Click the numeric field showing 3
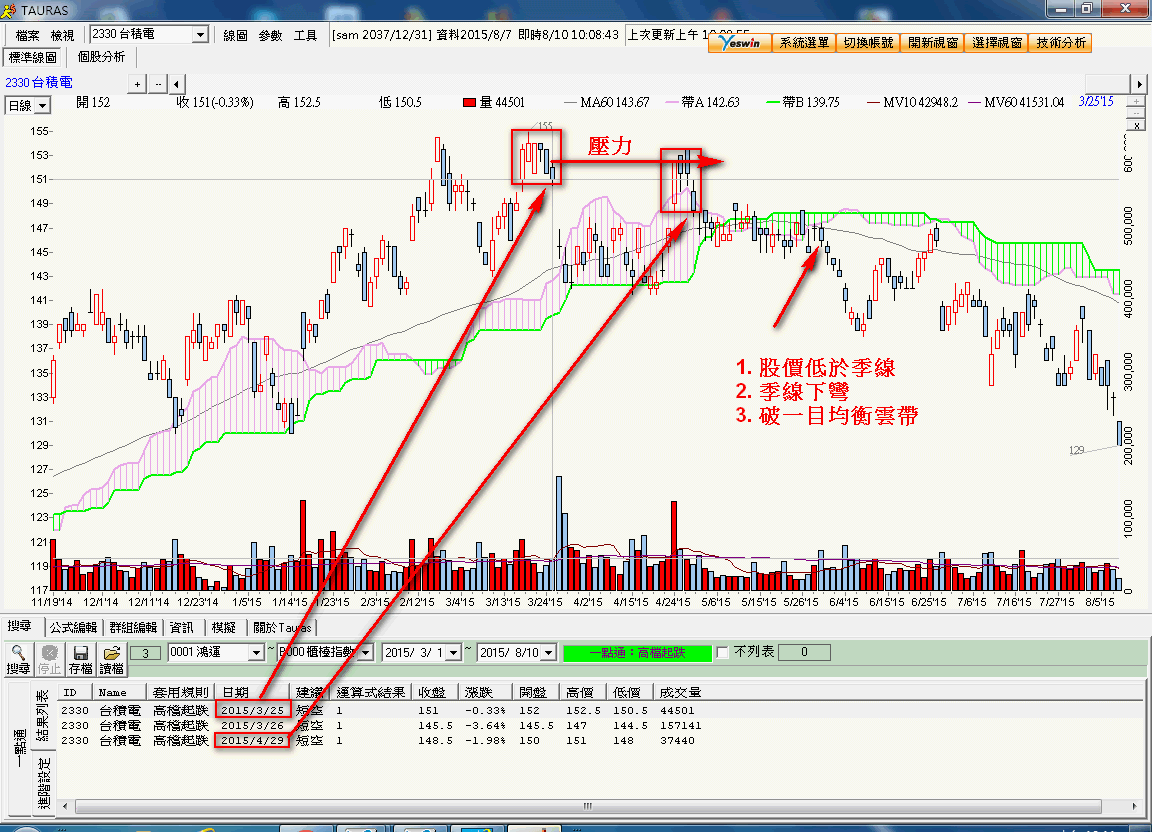Viewport: 1152px width, 832px height. coord(145,653)
